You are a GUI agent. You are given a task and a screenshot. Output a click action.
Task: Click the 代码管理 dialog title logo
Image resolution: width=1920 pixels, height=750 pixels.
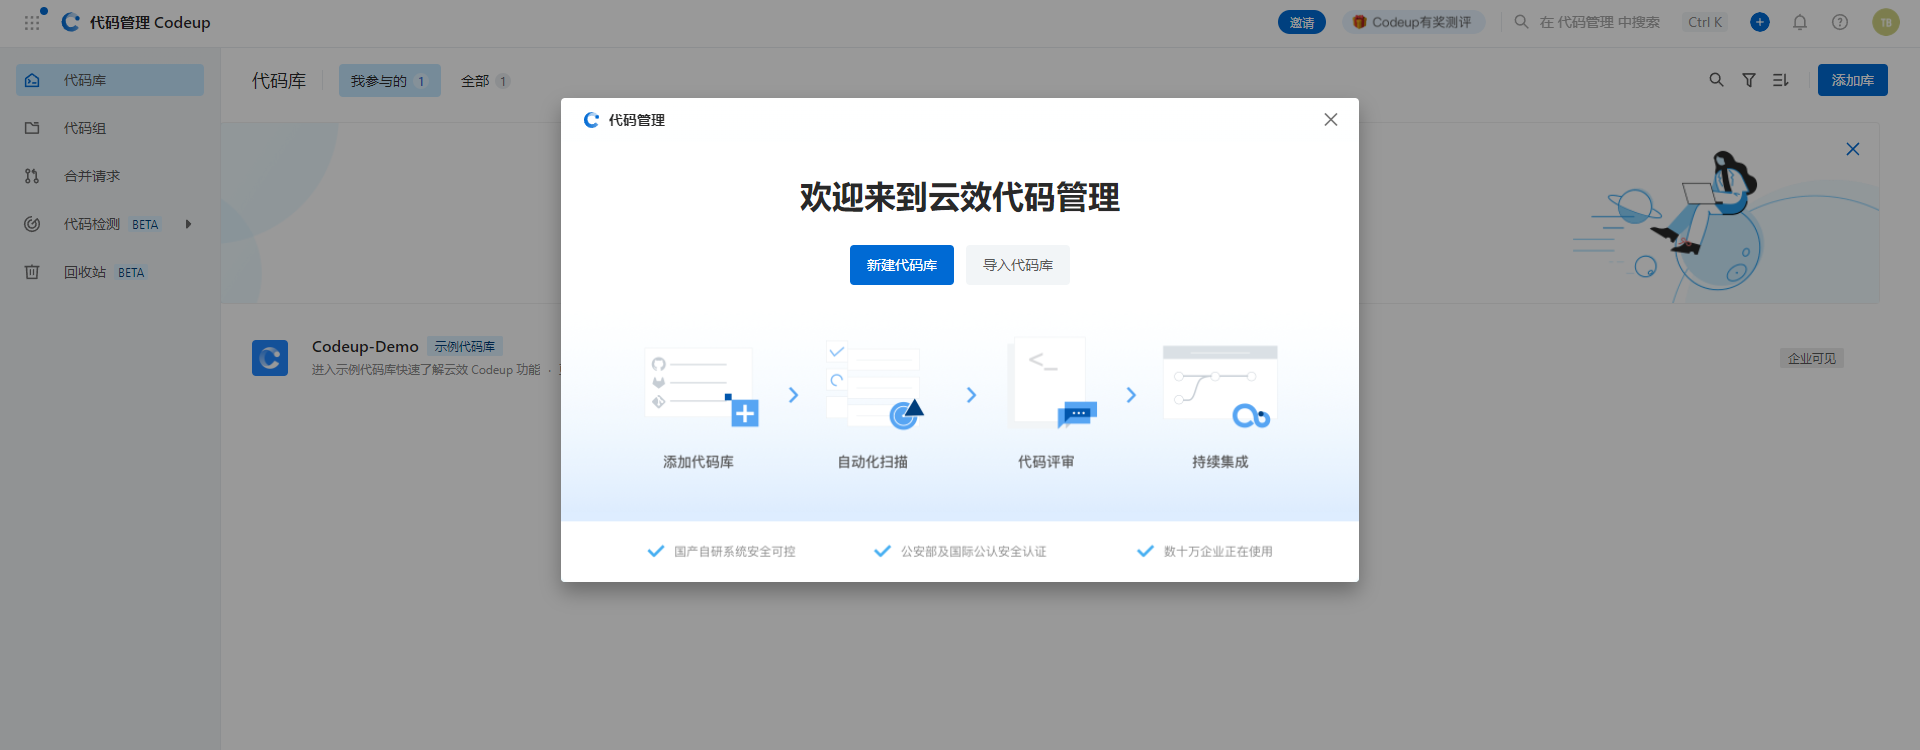pyautogui.click(x=592, y=120)
